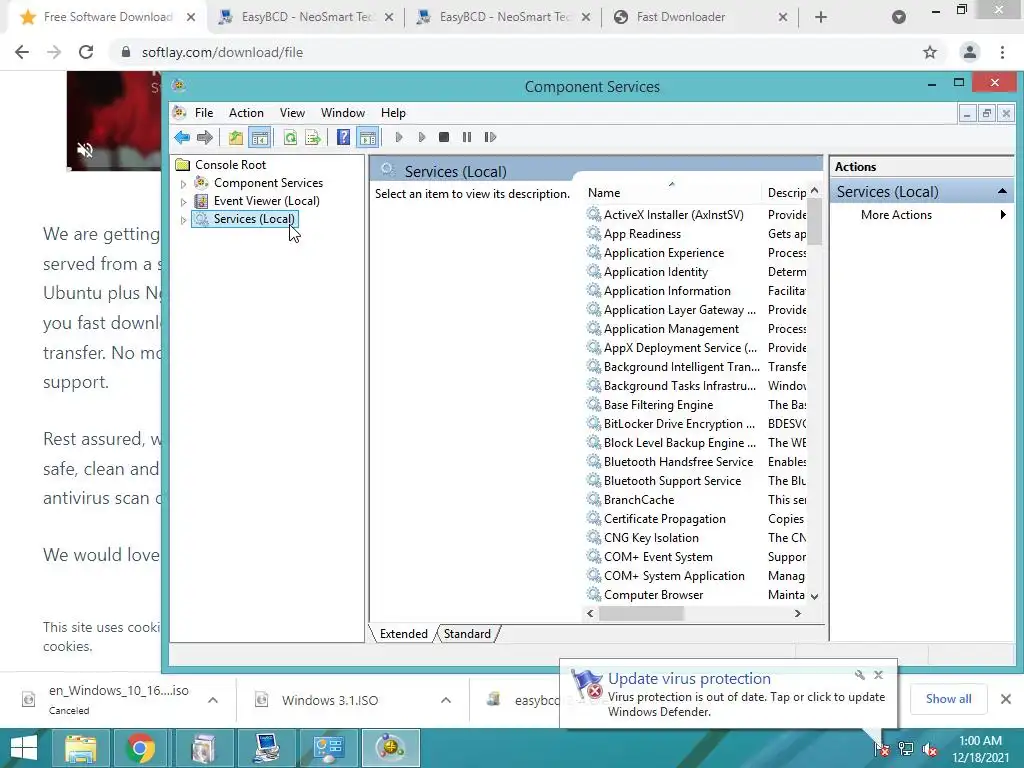
Task: Select the Application Information service
Action: [667, 291]
